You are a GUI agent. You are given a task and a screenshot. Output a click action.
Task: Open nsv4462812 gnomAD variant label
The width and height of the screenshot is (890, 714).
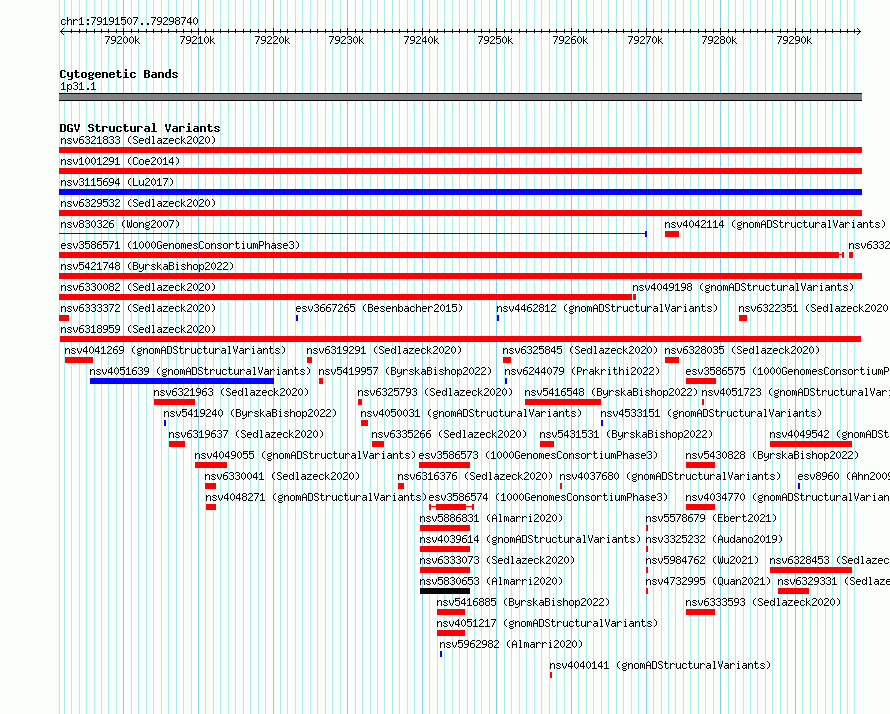pyautogui.click(x=607, y=308)
